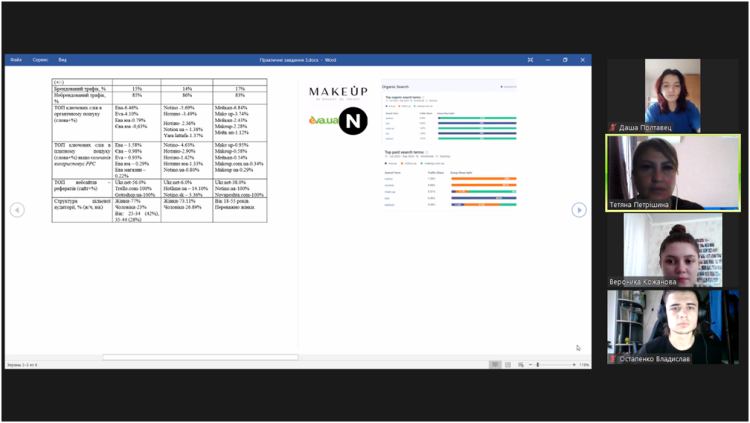Screen dimensions: 750x423
Task: Open the Сервис menu
Action: 40,60
